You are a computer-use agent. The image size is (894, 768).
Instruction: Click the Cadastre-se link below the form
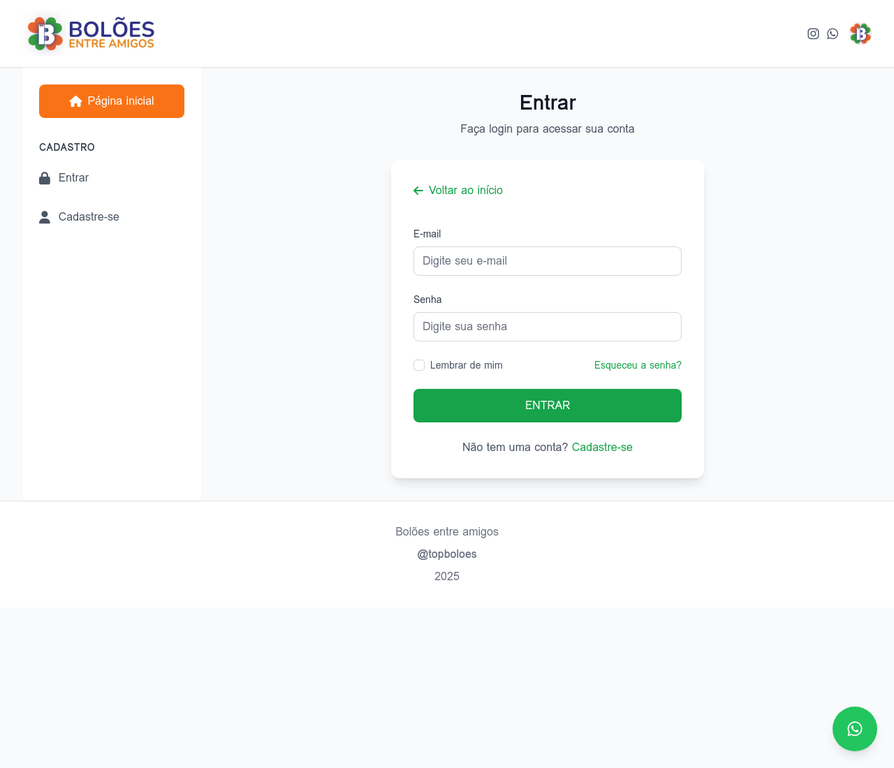click(602, 447)
